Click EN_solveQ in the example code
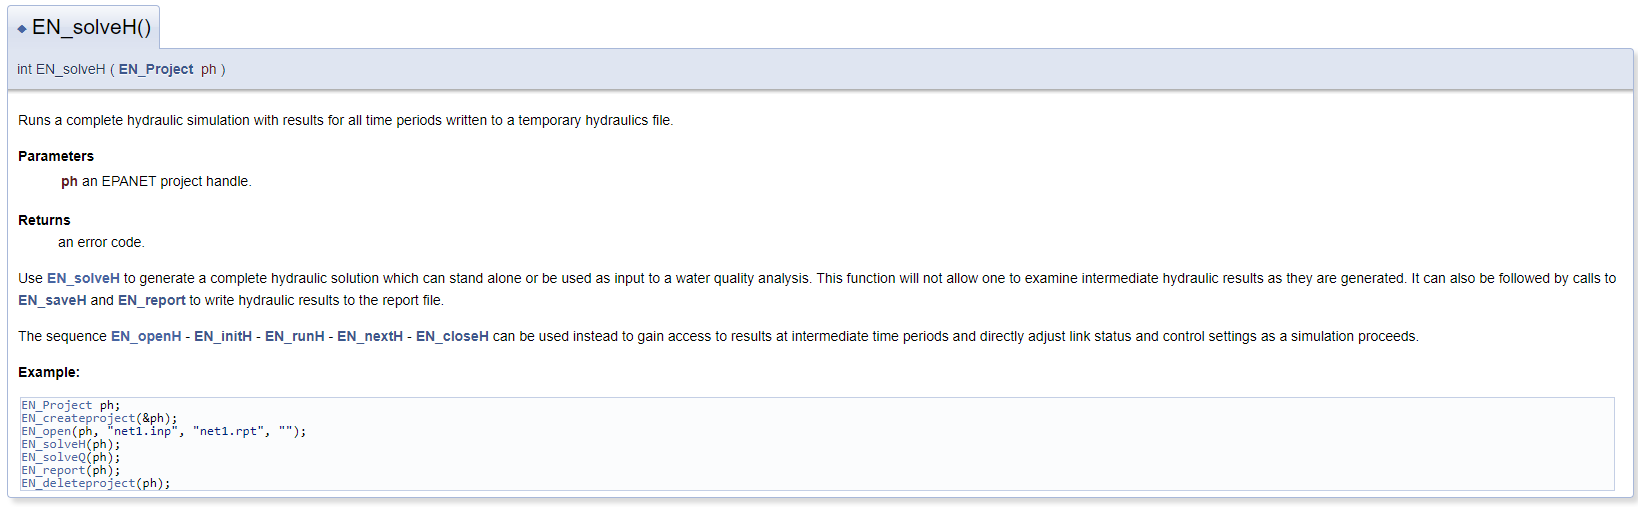Screen dimensions: 1638x507 [x=53, y=457]
